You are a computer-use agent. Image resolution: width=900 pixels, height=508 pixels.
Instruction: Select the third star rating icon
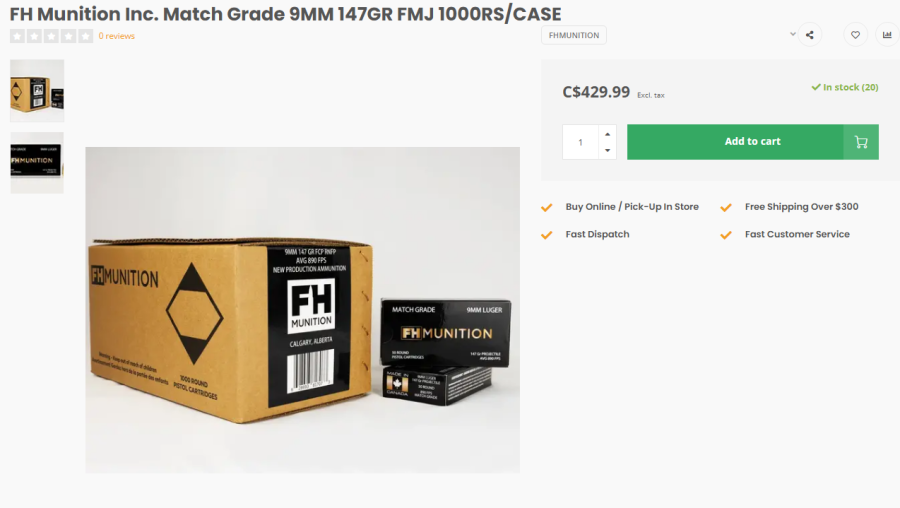coord(52,36)
